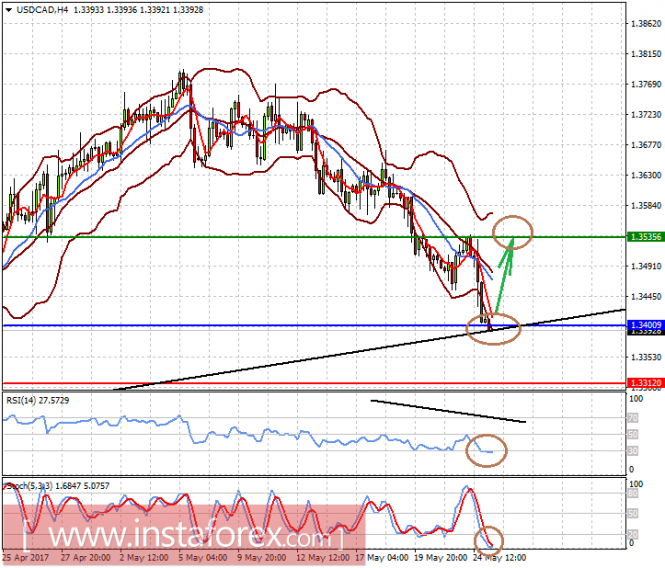Click the 5 May 04:00 time axis label
This screenshot has width=665, height=568.
pyautogui.click(x=202, y=557)
